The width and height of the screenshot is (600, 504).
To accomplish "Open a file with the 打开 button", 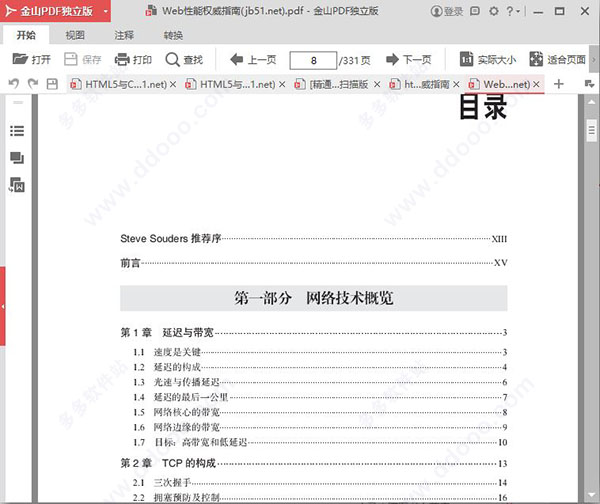I will point(31,59).
